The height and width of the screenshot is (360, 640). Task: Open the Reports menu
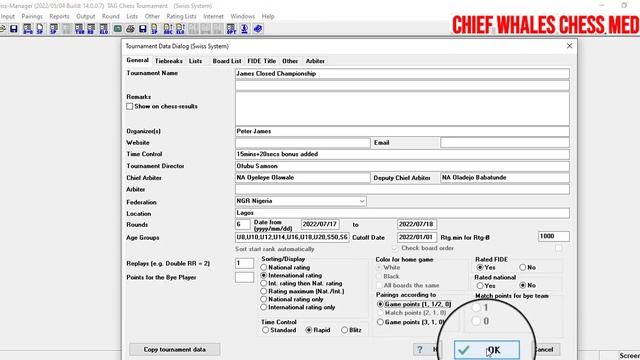point(59,16)
